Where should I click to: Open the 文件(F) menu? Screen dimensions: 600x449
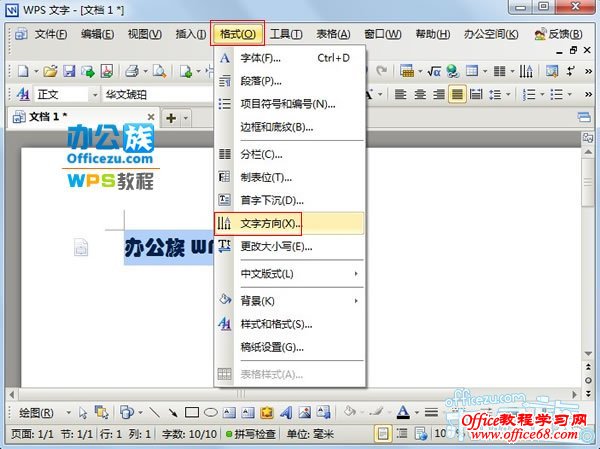coord(51,34)
